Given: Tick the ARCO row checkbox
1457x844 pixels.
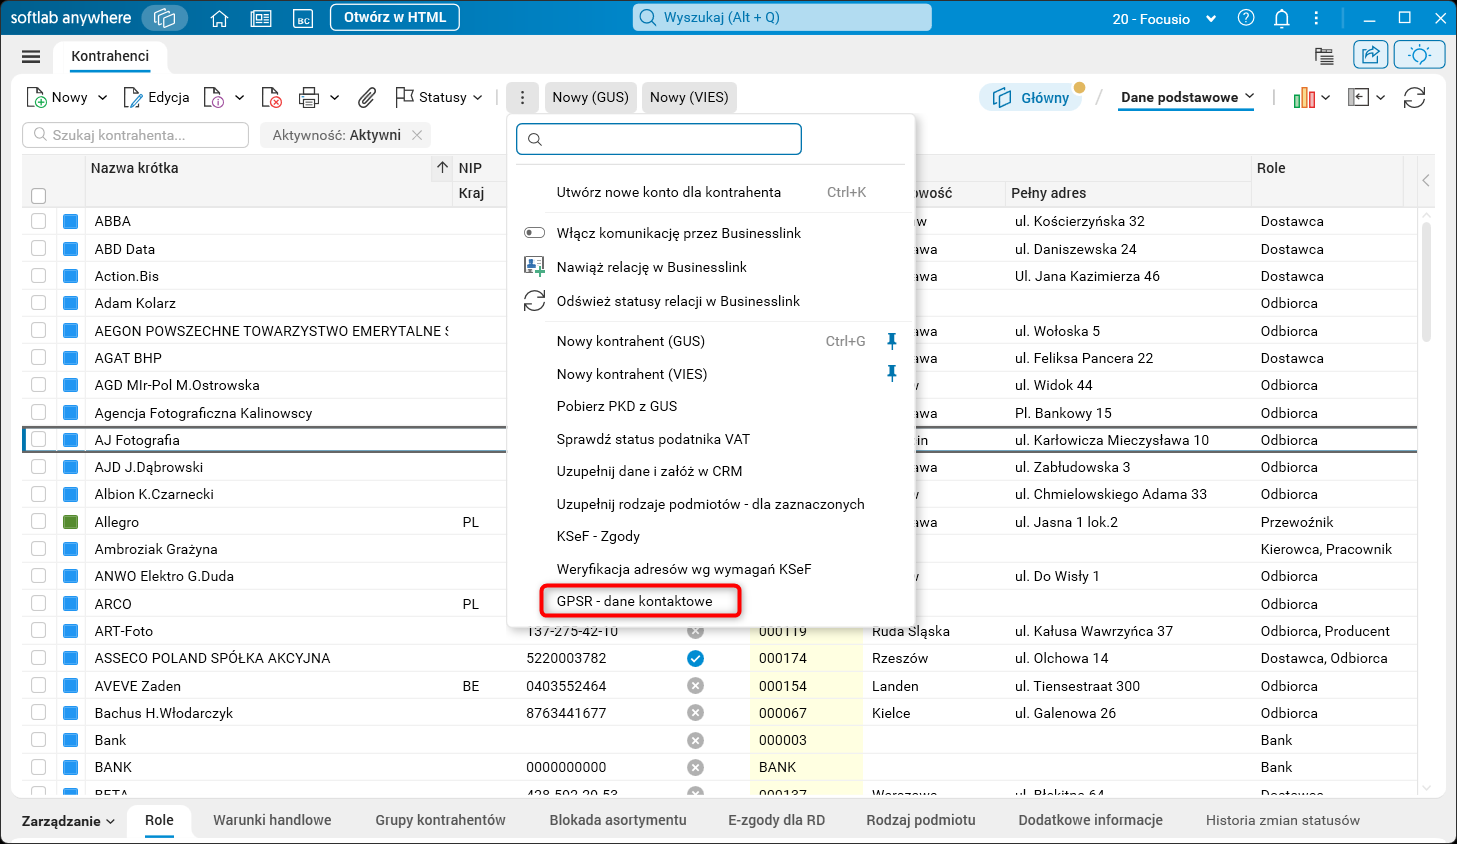Looking at the screenshot, I should point(38,604).
